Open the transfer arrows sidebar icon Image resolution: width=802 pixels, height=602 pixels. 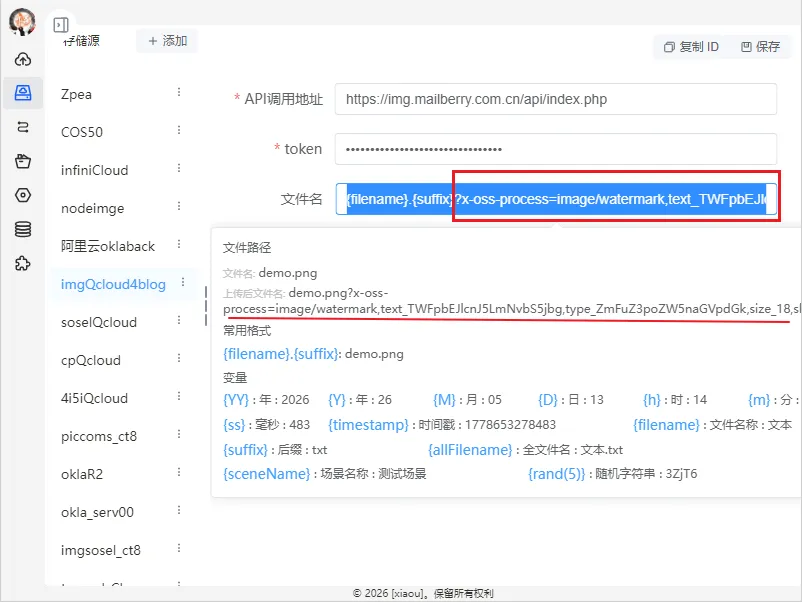(x=23, y=127)
